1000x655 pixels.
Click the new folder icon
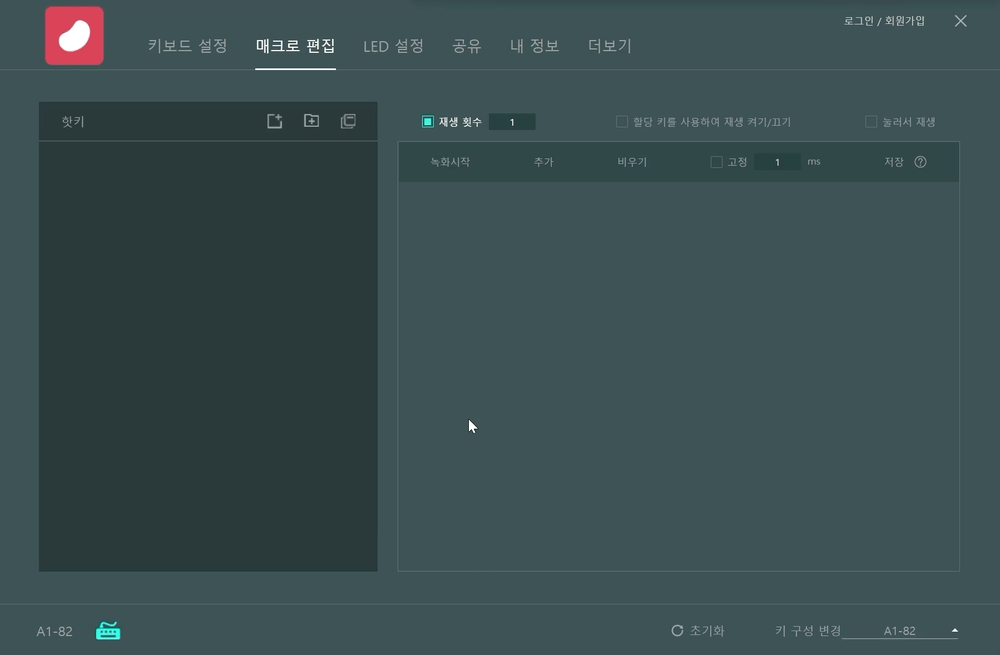[x=311, y=121]
